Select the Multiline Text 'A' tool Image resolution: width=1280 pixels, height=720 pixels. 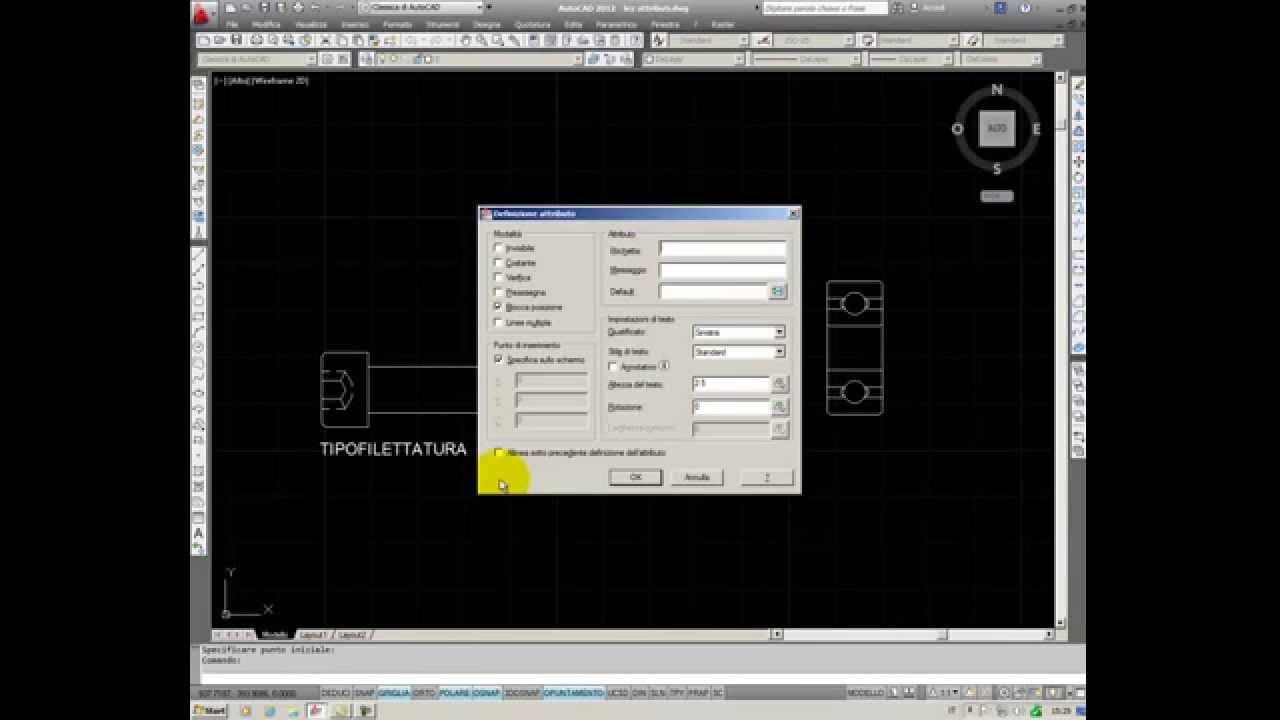[x=198, y=534]
